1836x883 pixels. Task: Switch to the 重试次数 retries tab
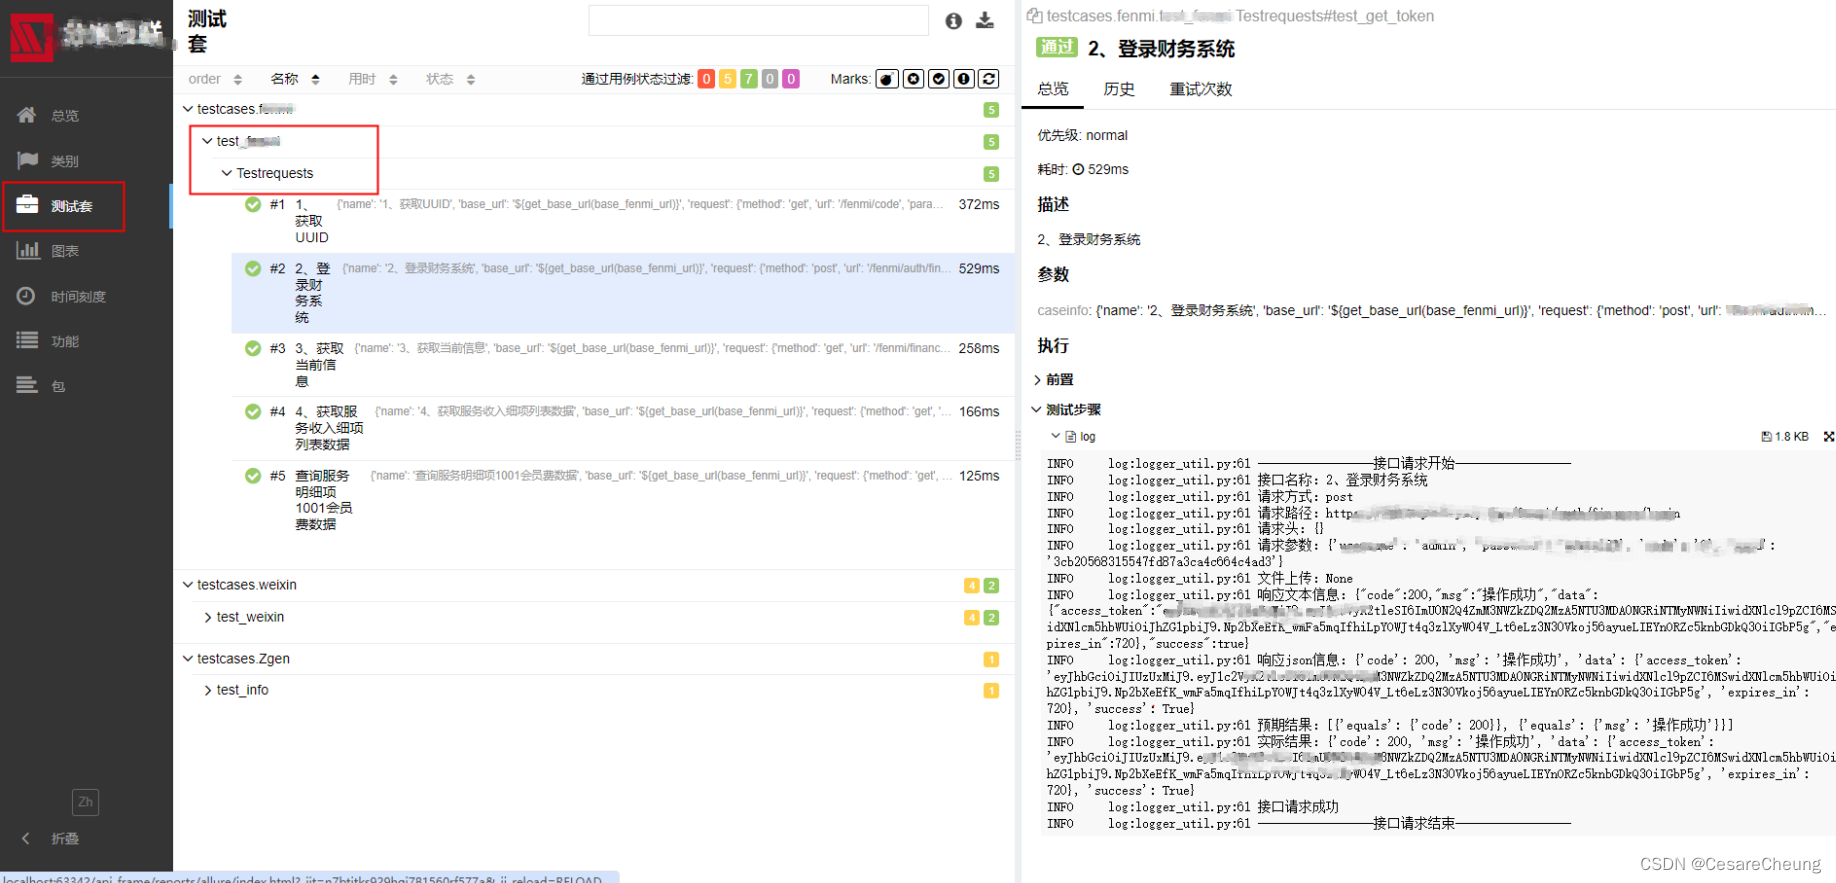(1201, 89)
